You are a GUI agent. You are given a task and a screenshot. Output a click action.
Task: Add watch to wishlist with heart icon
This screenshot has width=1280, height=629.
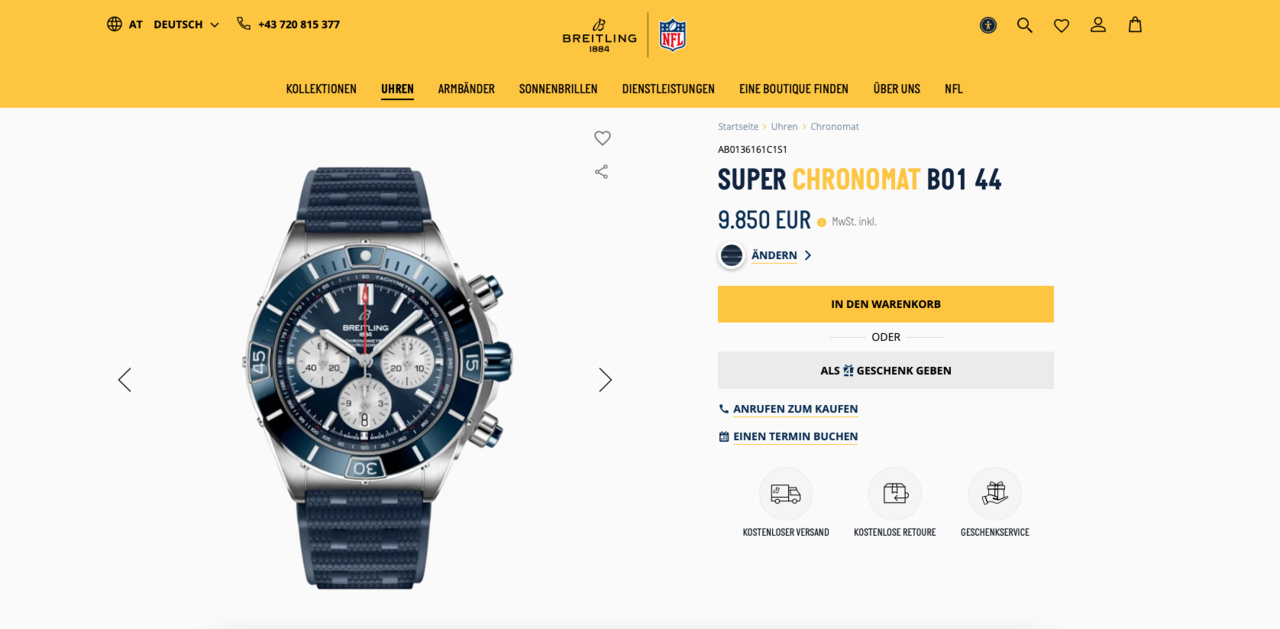point(602,138)
